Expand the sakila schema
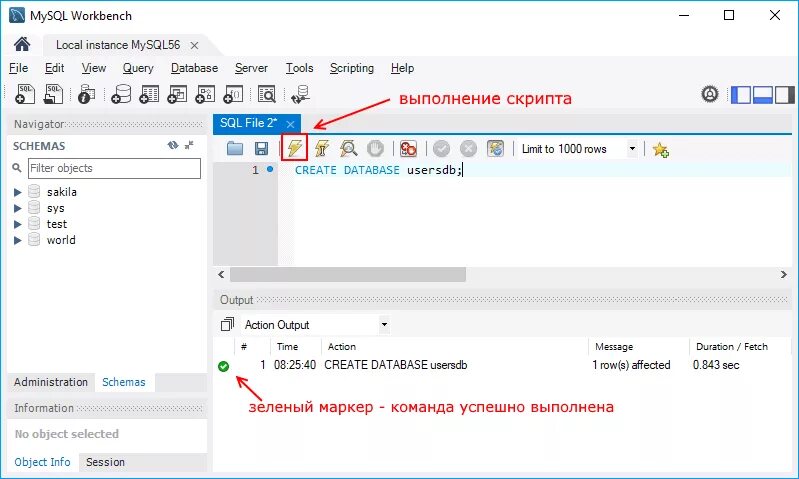The width and height of the screenshot is (799, 479). click(x=17, y=192)
